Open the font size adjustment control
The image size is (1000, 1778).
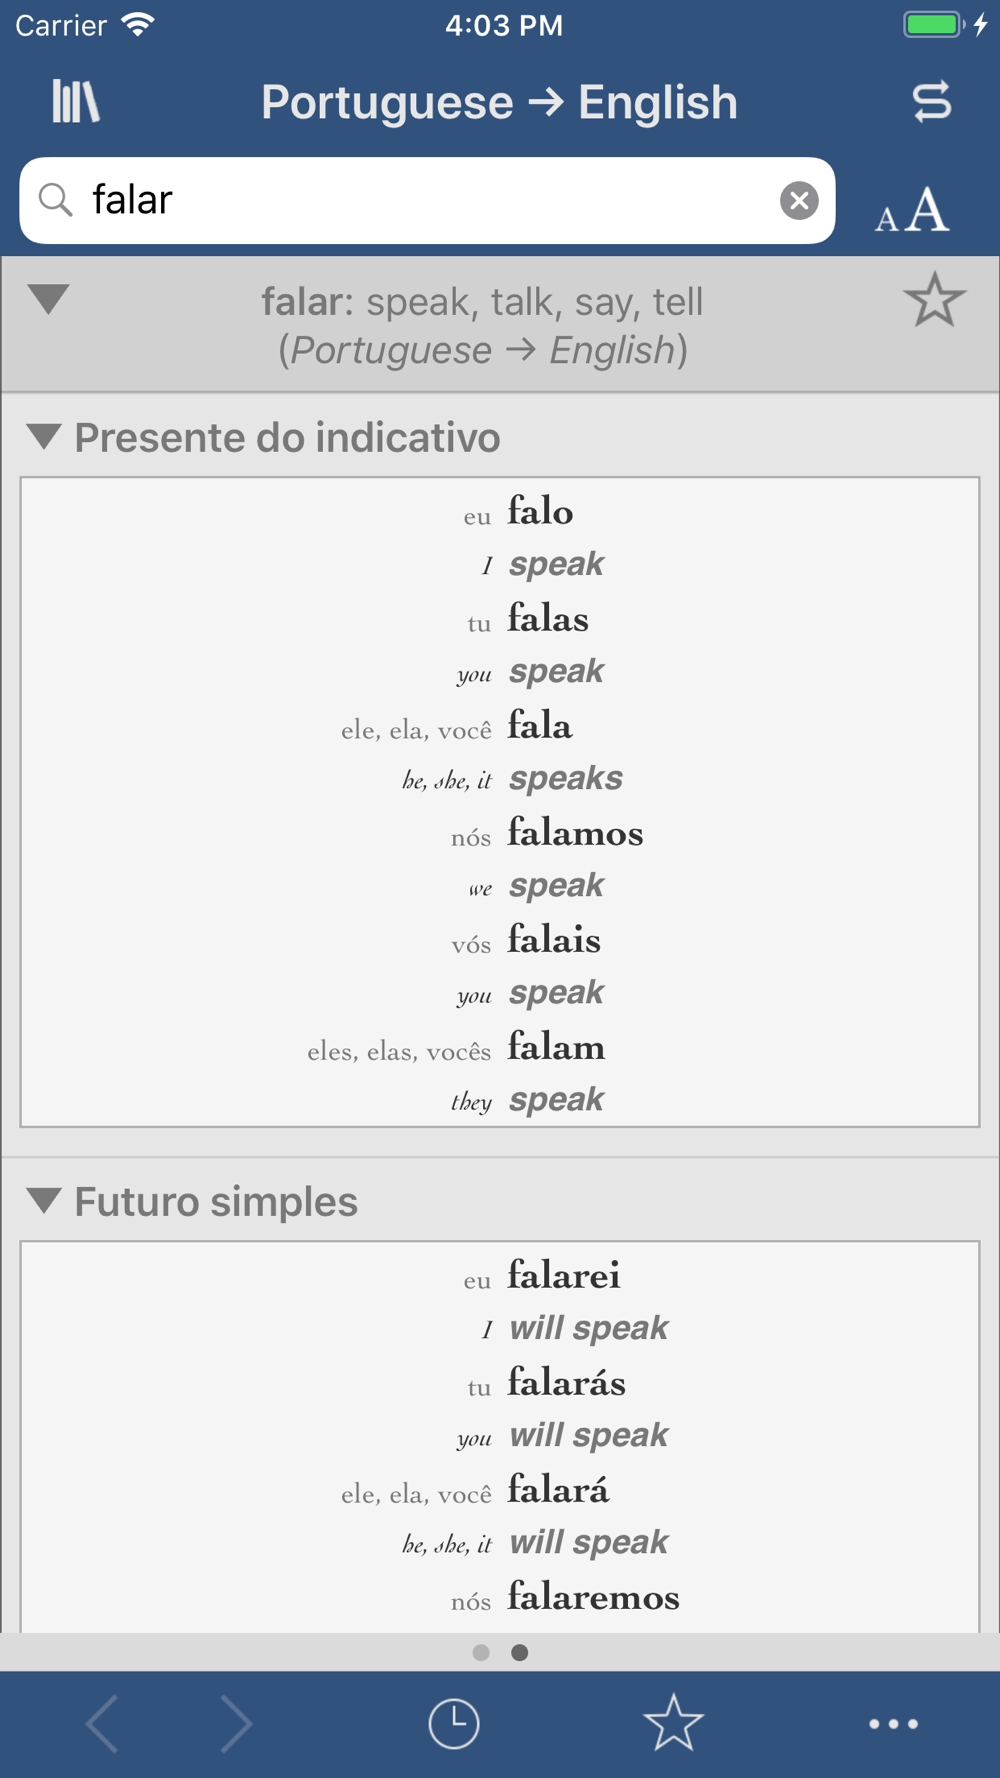click(x=912, y=209)
